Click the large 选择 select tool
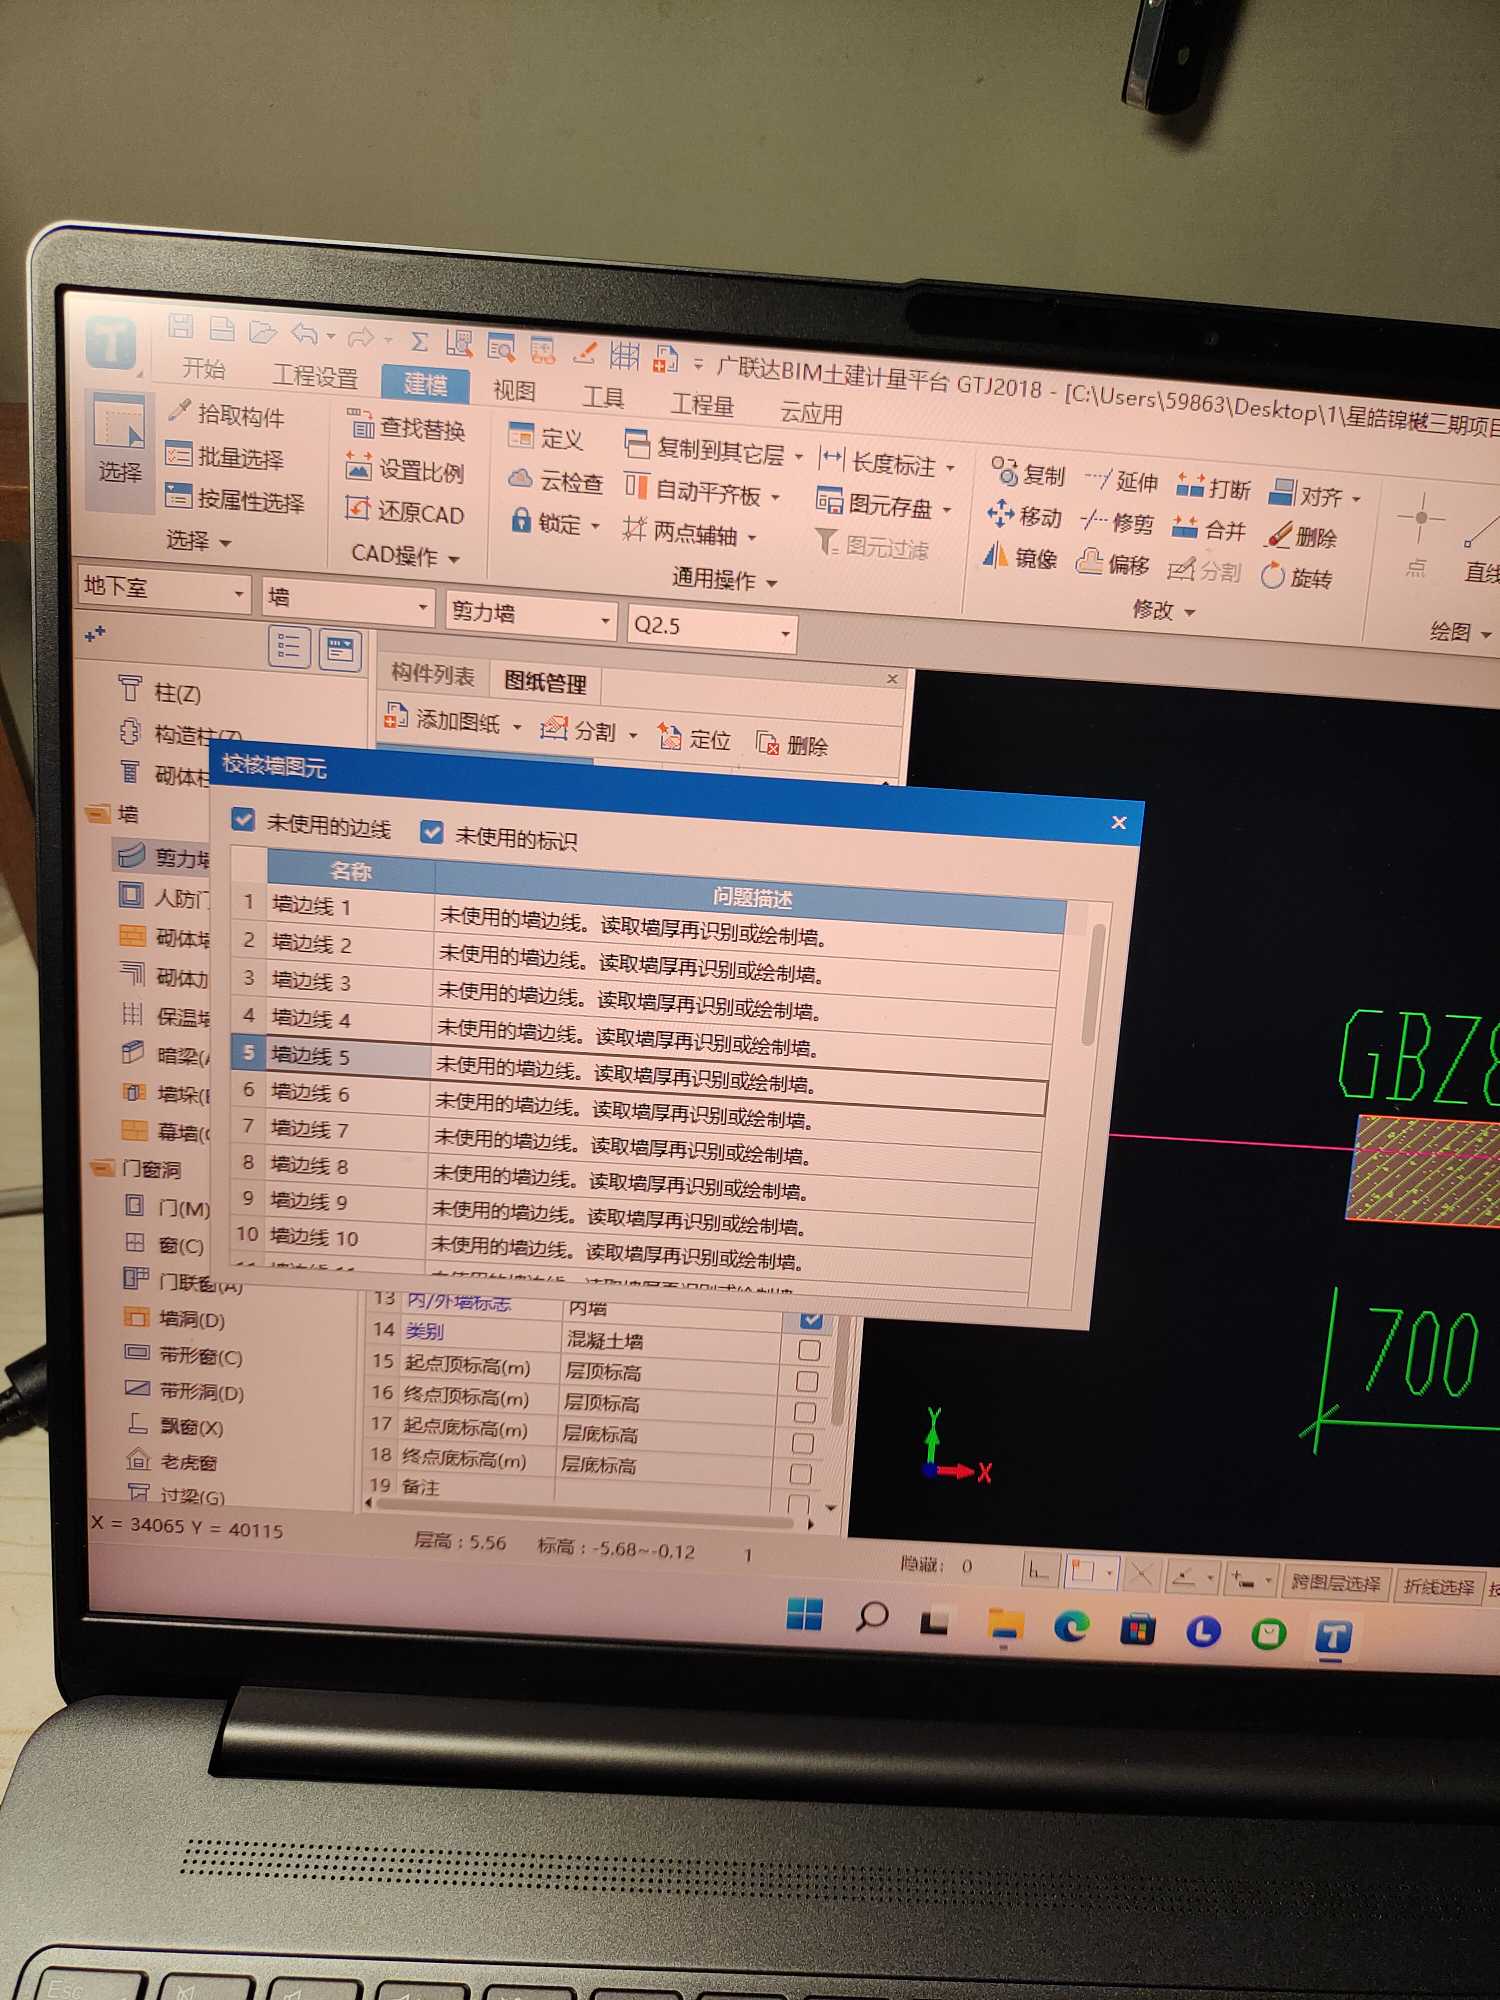 coord(119,450)
